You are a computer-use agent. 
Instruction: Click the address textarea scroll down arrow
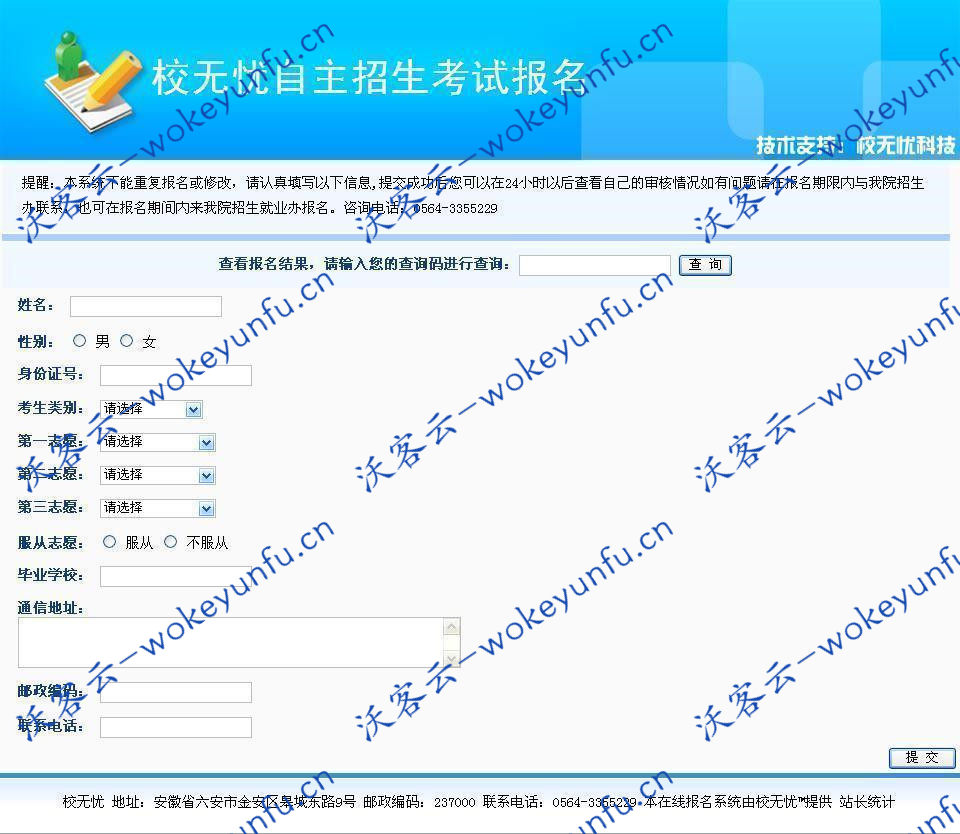coord(452,659)
